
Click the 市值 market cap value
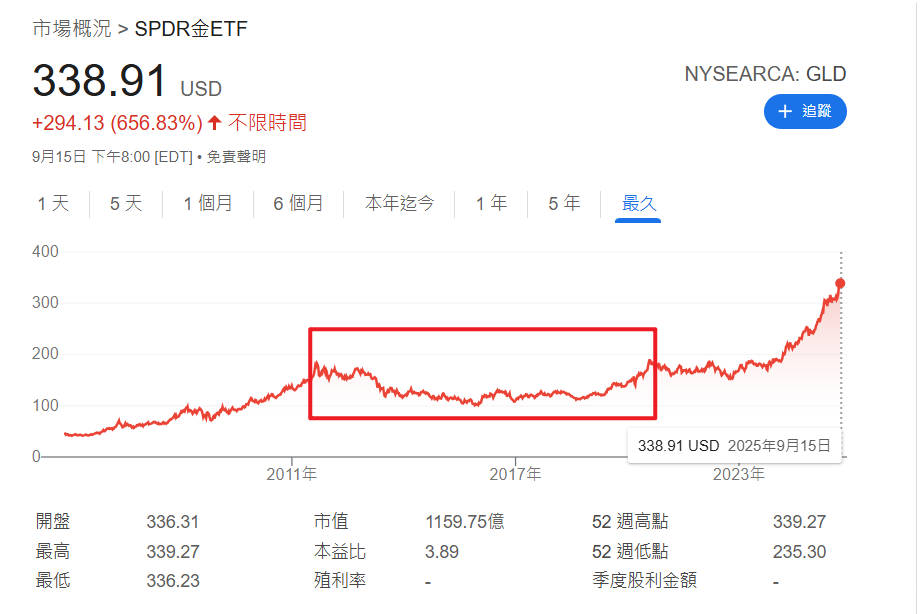tap(464, 522)
